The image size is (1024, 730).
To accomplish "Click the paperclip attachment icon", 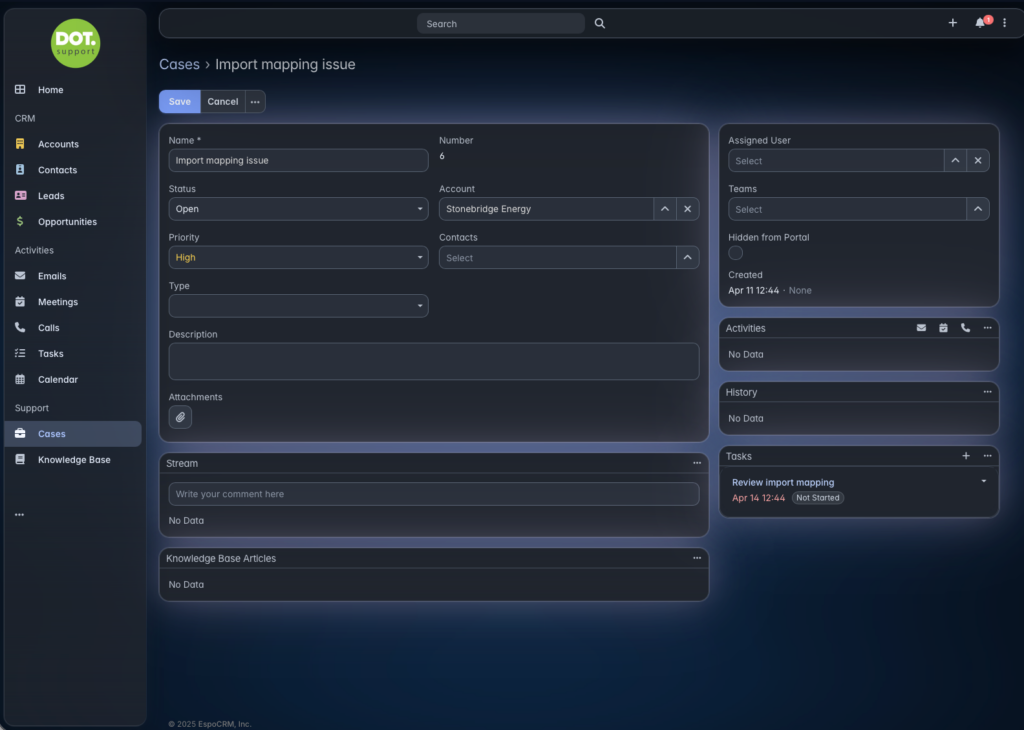I will [x=180, y=417].
